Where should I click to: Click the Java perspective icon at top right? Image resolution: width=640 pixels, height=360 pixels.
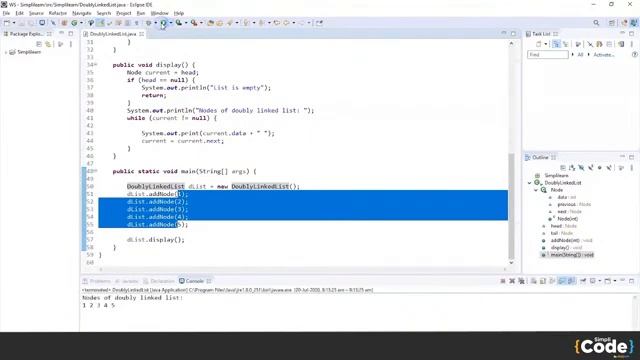[x=634, y=23]
